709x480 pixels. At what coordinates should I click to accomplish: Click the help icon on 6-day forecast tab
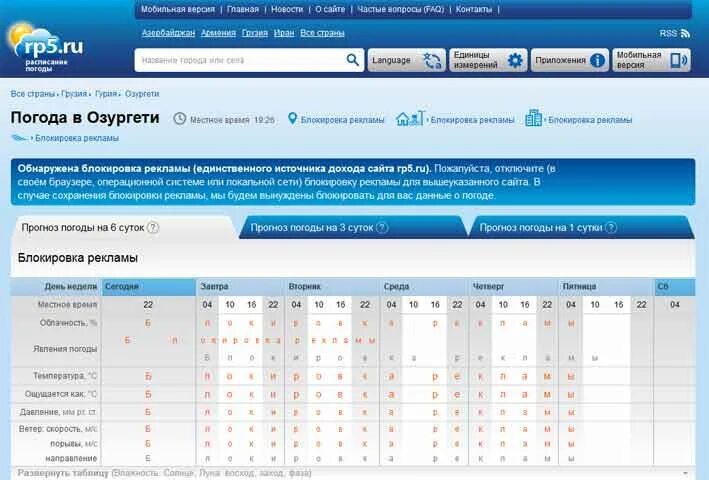[153, 227]
